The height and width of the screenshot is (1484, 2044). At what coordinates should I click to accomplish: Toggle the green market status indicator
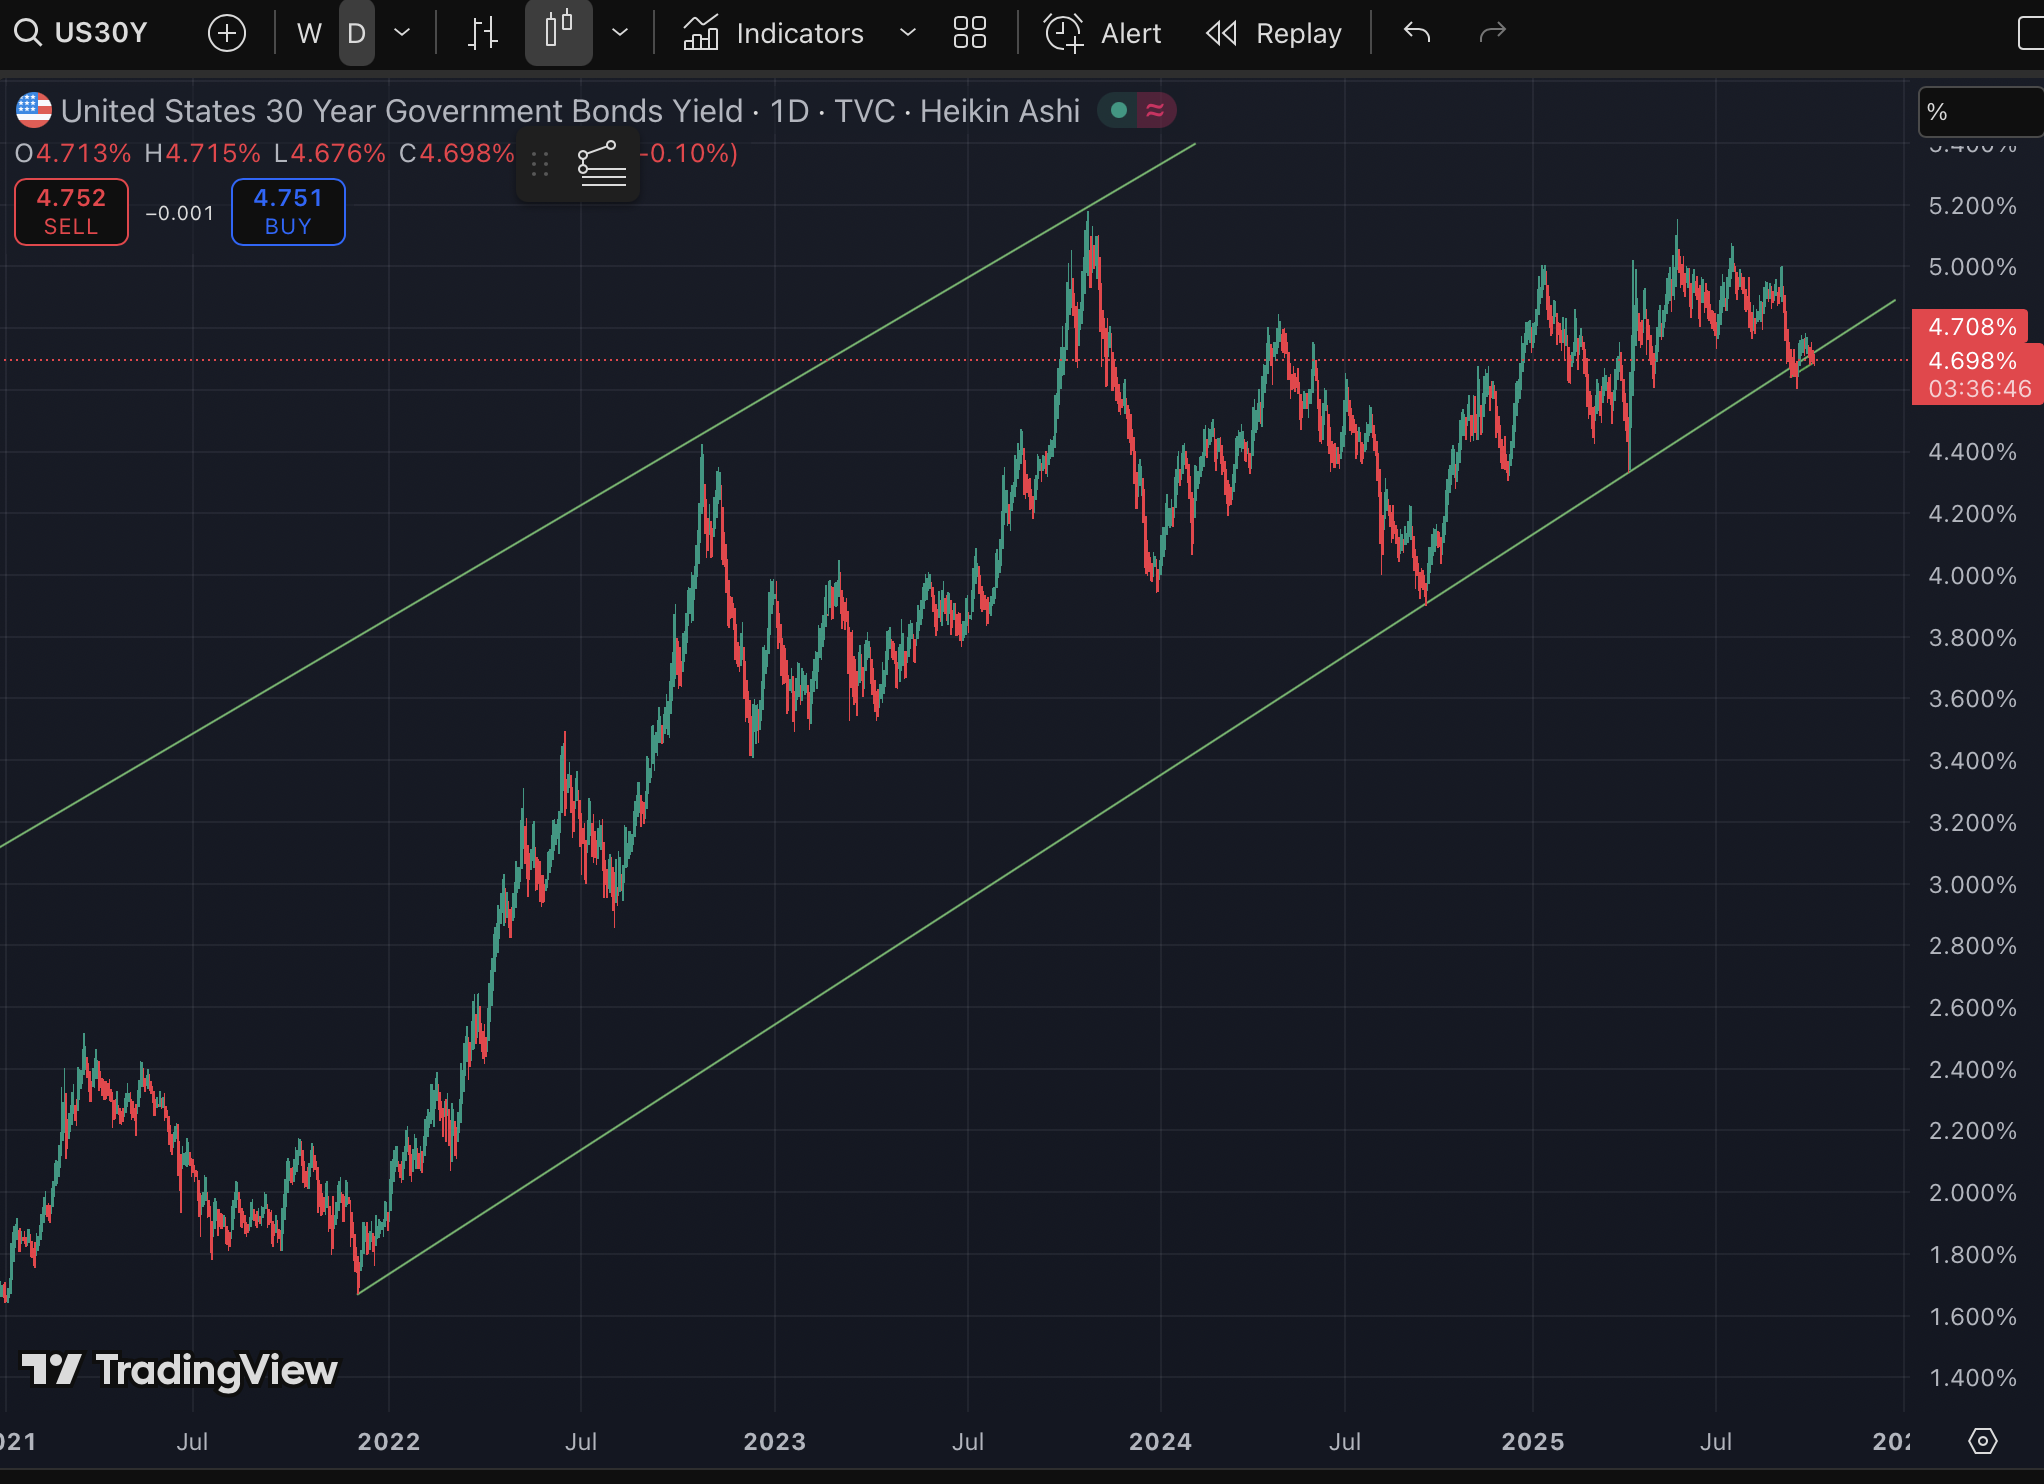click(1119, 110)
